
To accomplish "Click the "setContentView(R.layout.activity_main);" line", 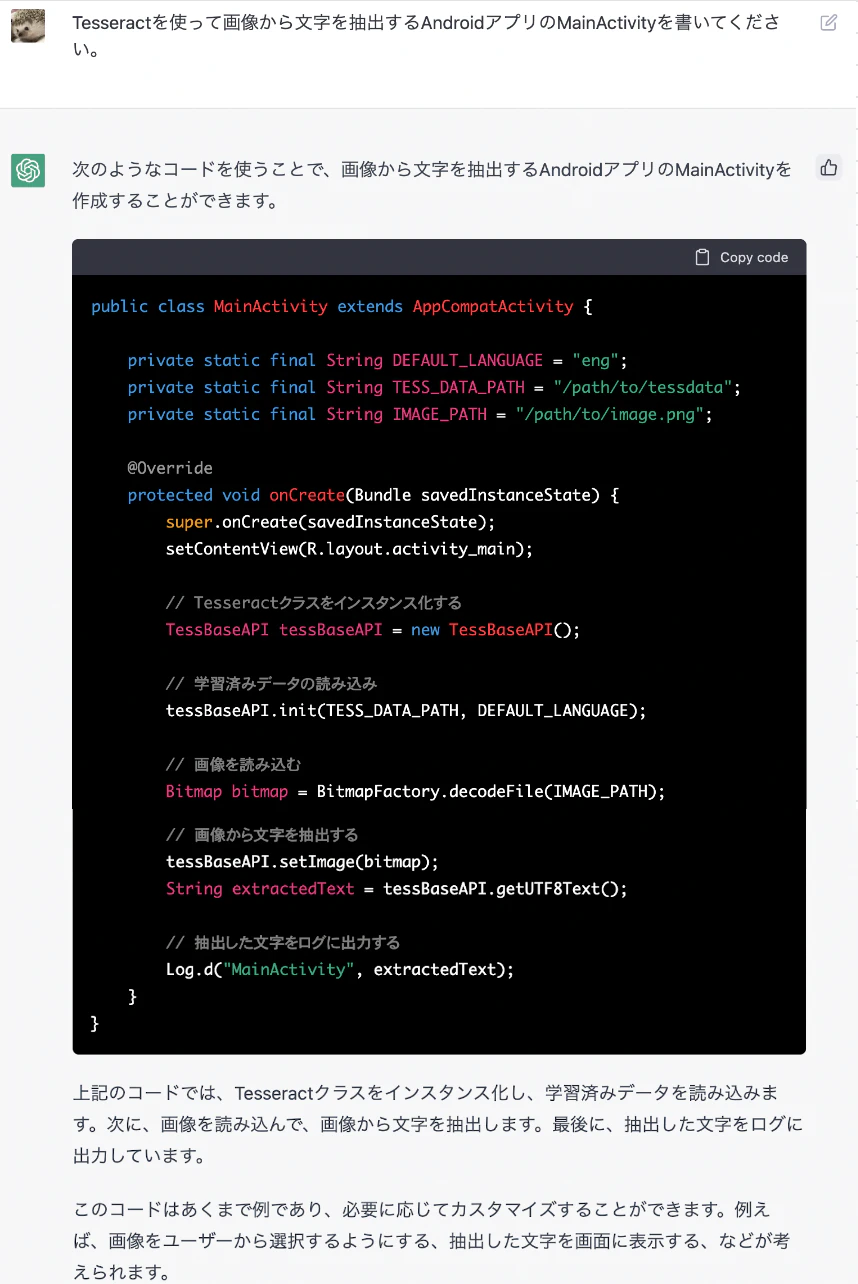I will 350,549.
